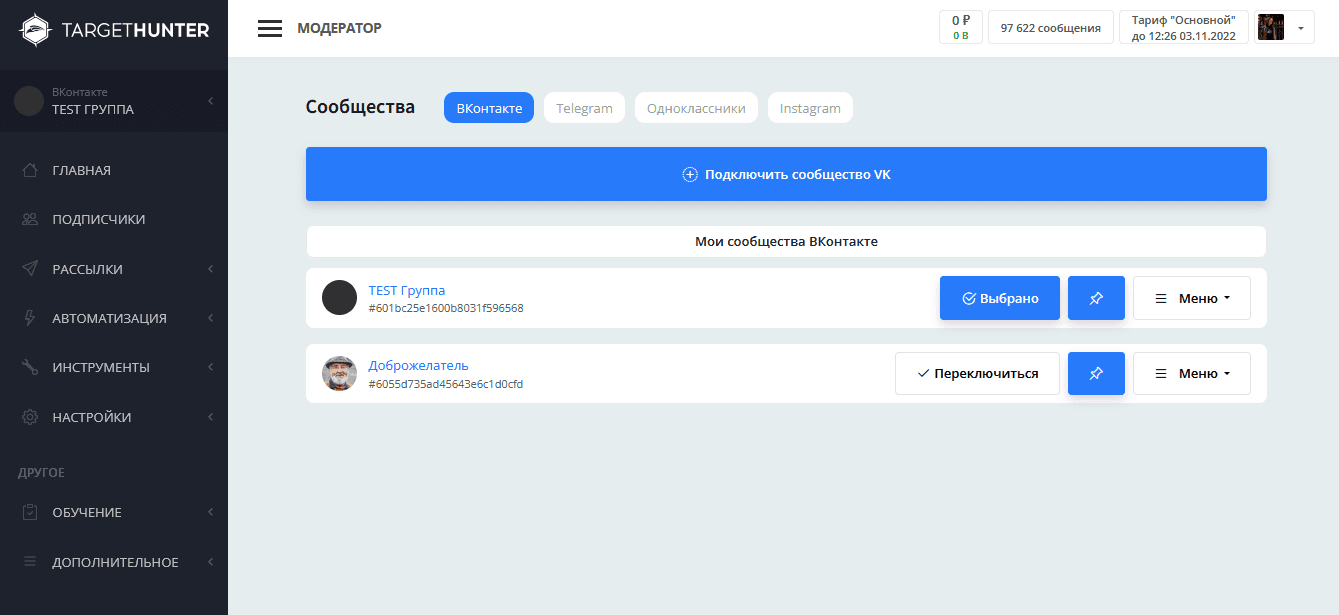Toggle the Выбрано button for TEST Группа
1339x615 pixels.
click(x=999, y=298)
